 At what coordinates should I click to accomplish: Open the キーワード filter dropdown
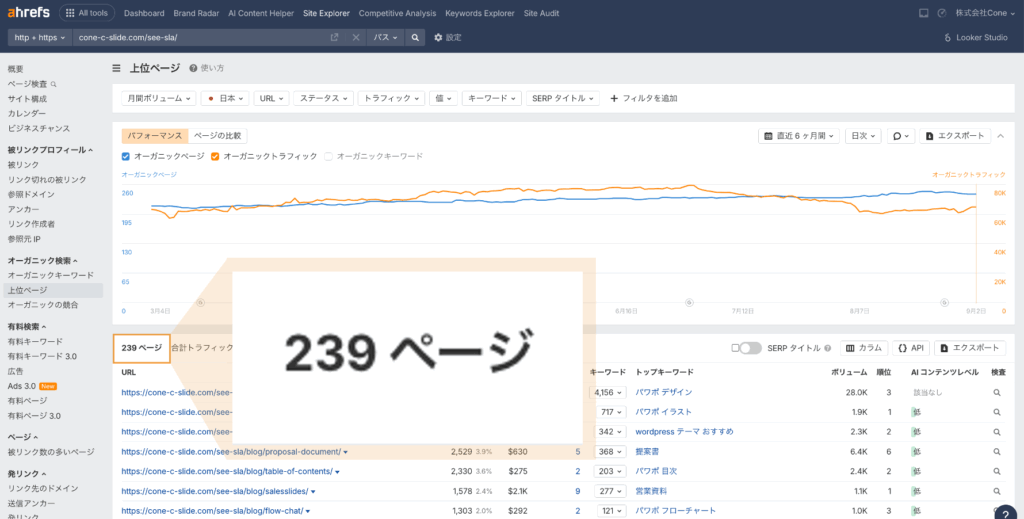[x=491, y=99]
